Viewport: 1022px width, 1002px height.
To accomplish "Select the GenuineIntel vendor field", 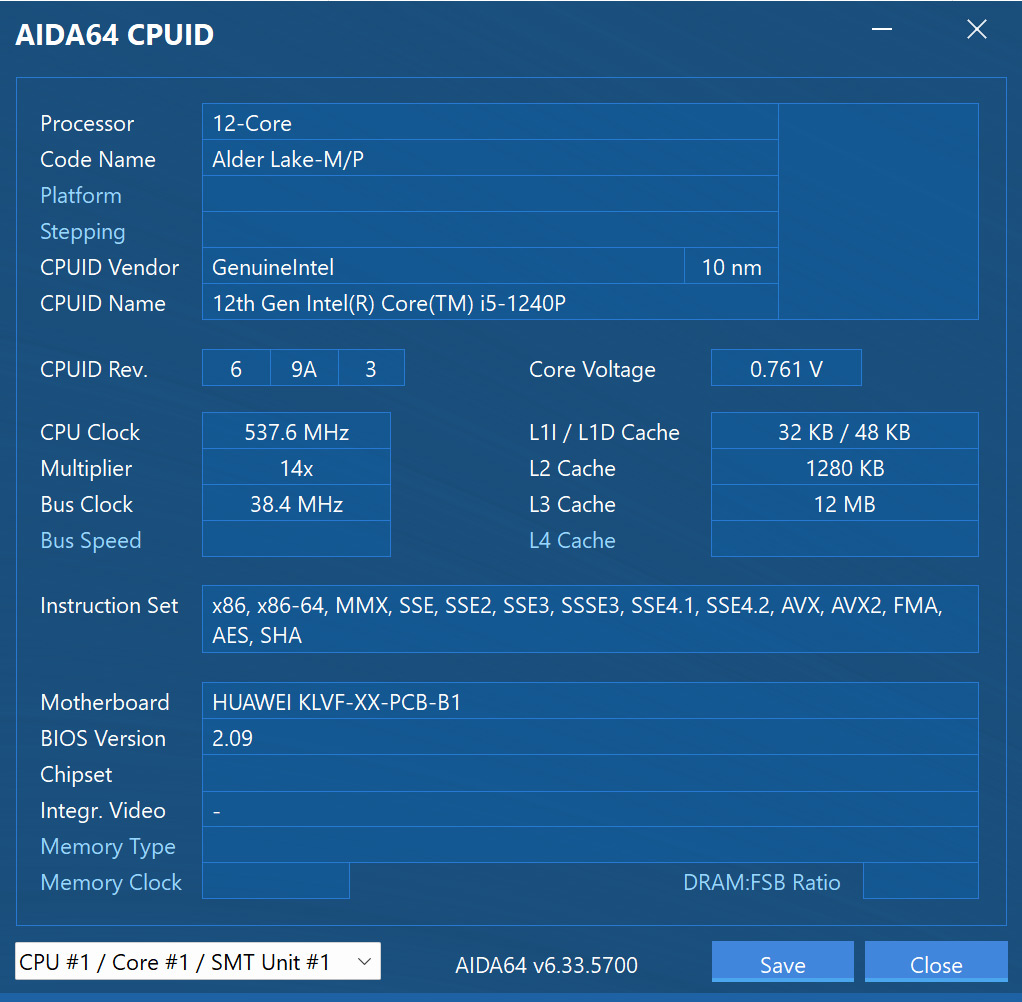I will [443, 266].
